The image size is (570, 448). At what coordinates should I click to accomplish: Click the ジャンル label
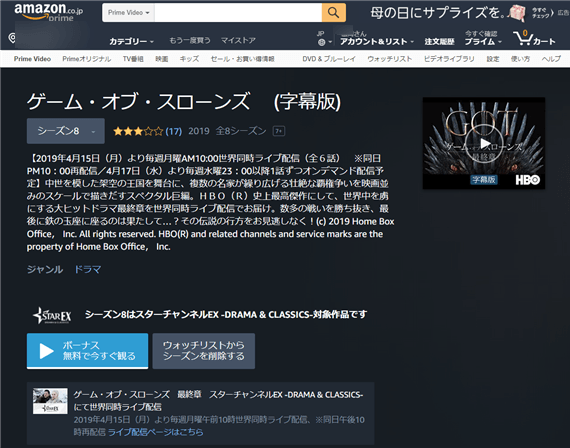point(45,269)
